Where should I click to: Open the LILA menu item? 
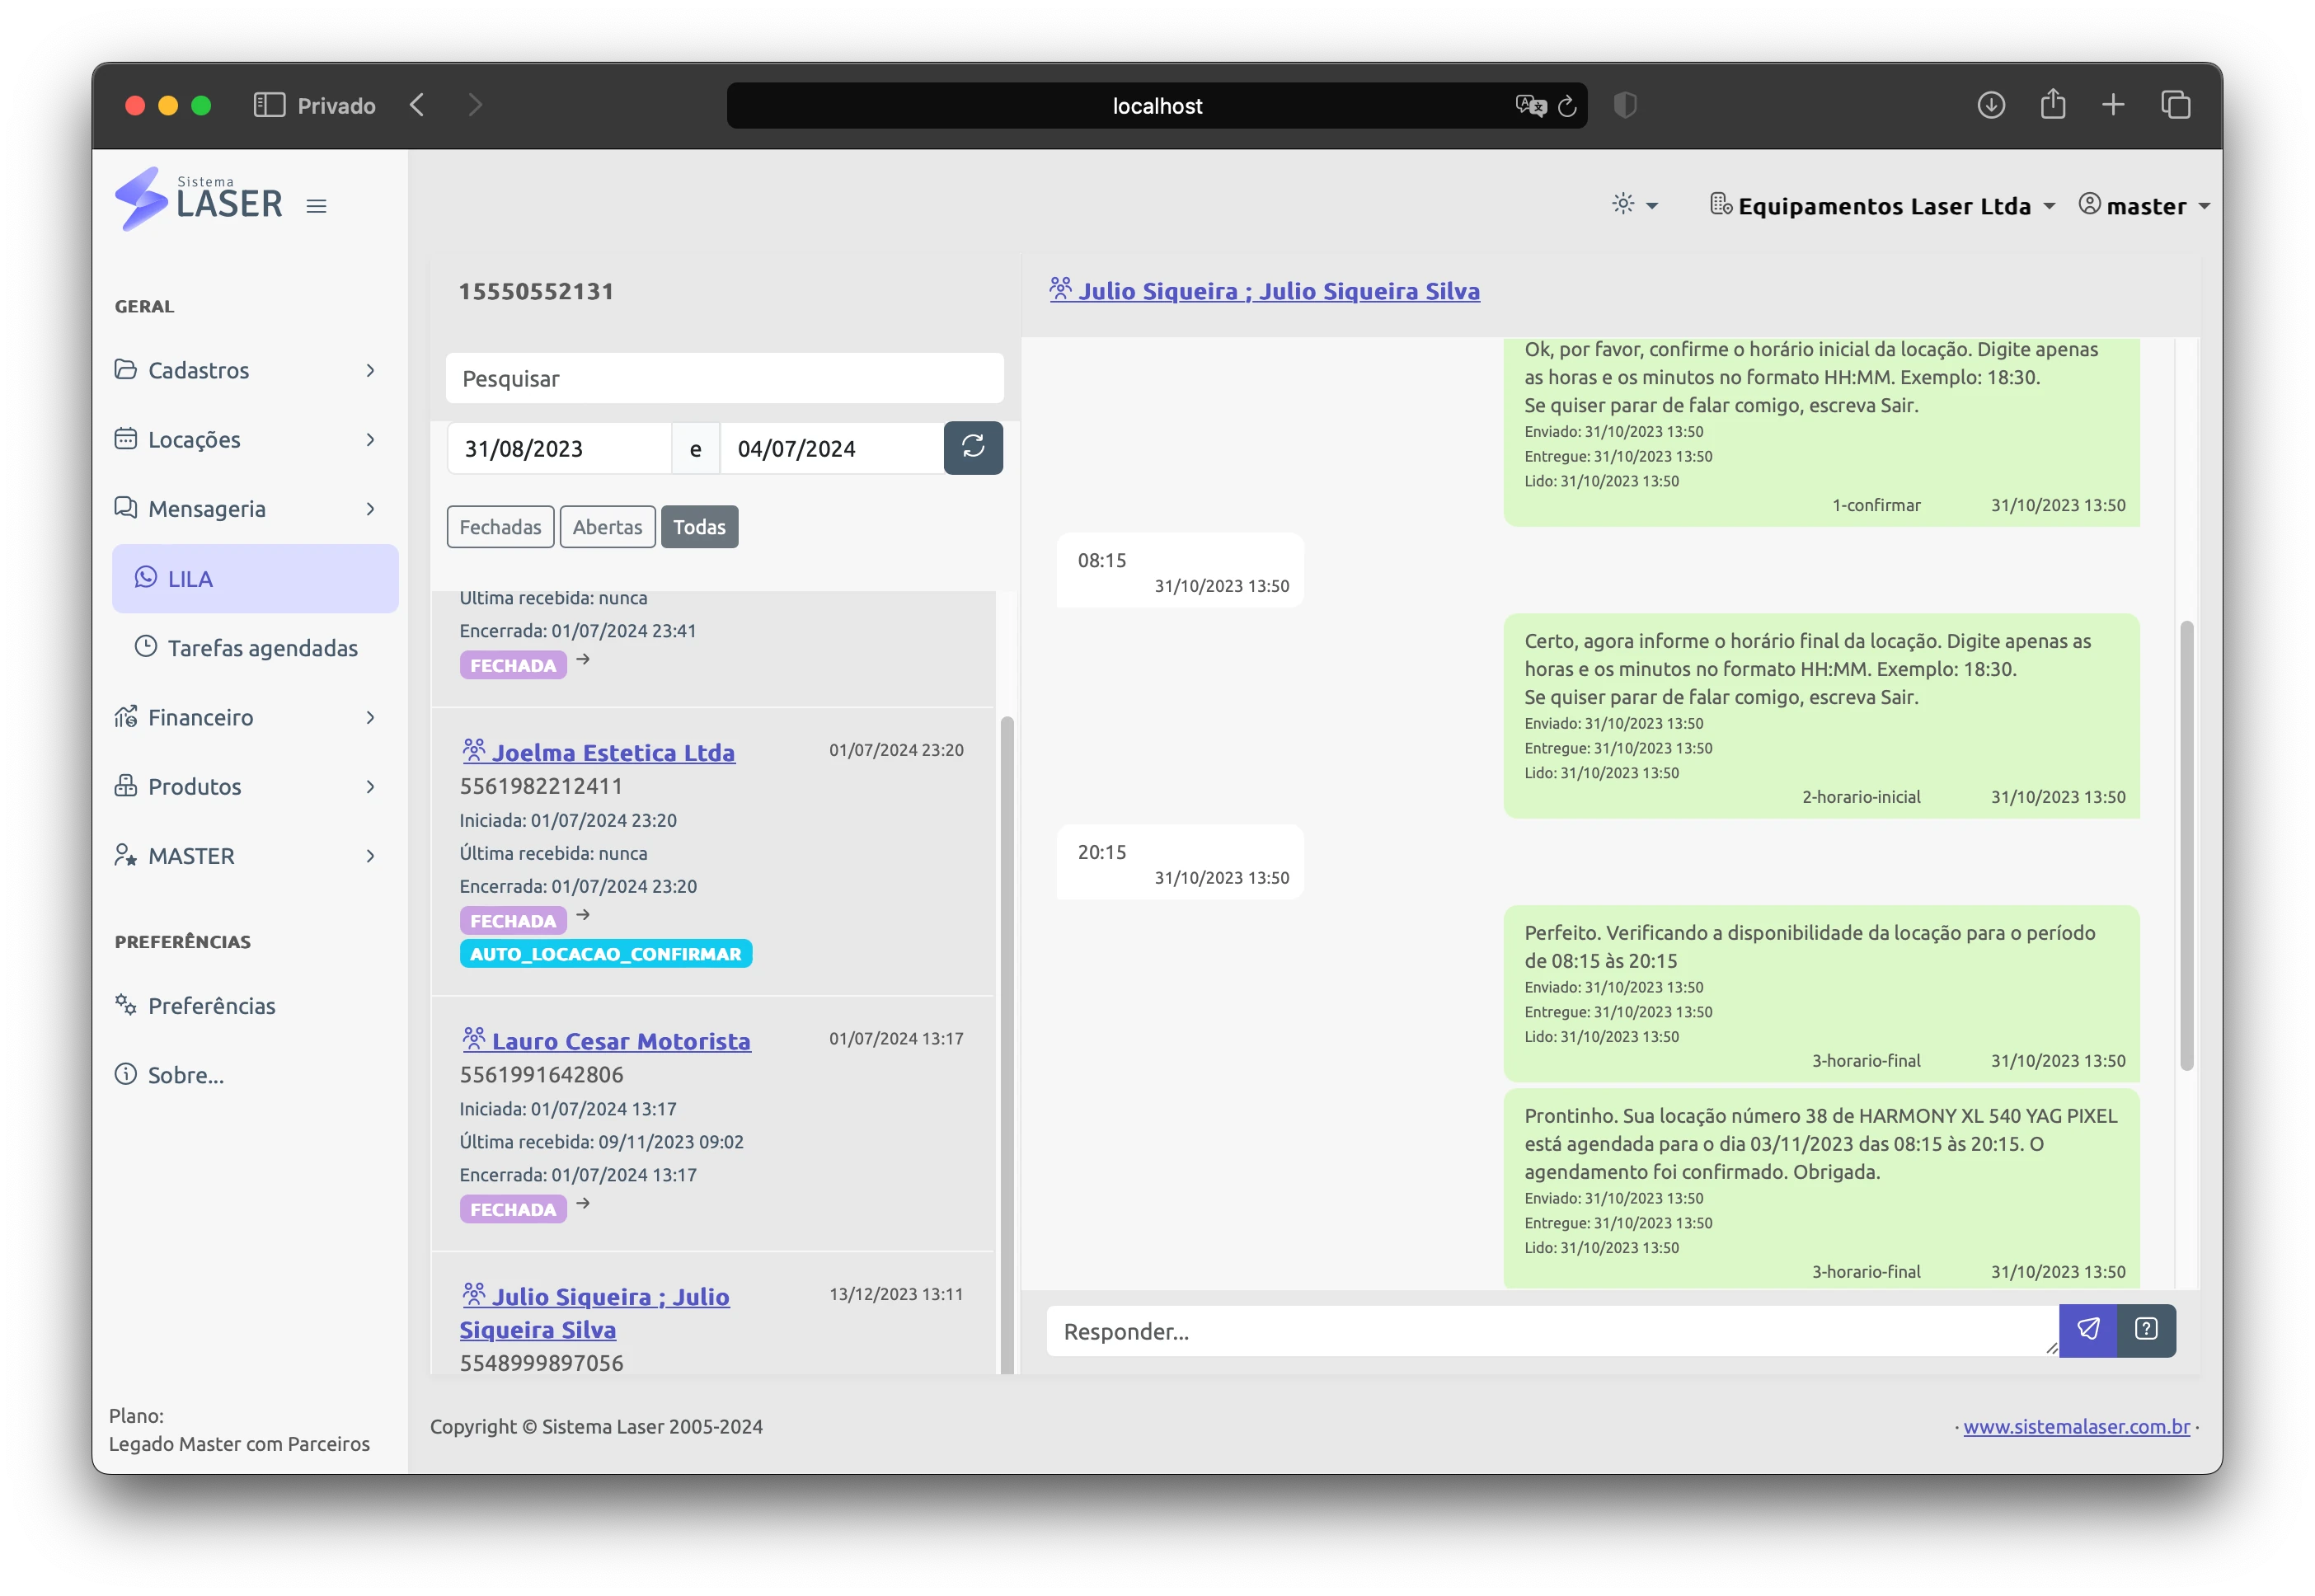coord(254,578)
